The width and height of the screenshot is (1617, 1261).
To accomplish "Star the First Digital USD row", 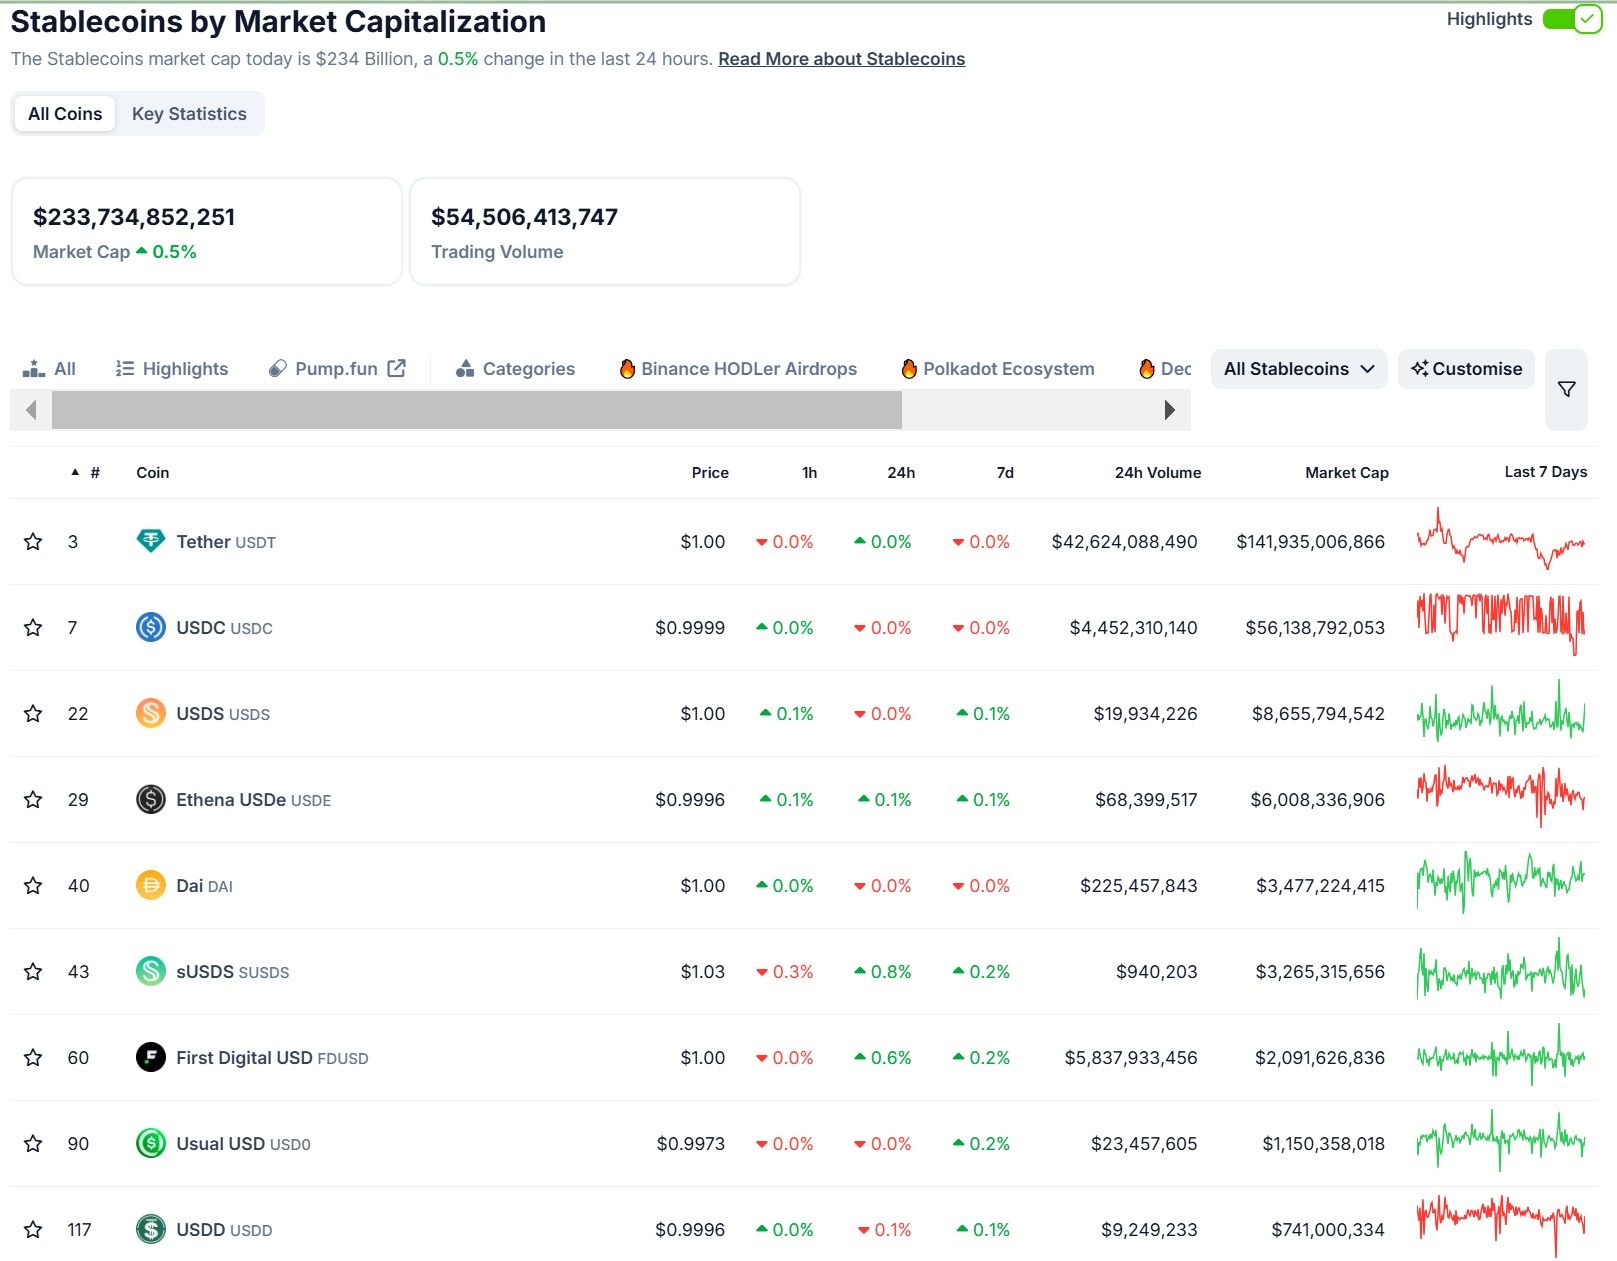I will point(33,1058).
